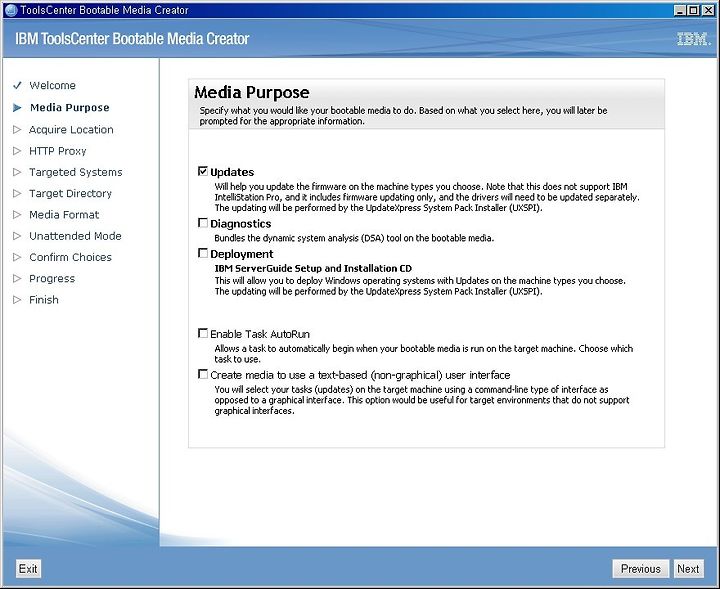Toggle Enable Task AutoRun checkbox
Image resolution: width=720 pixels, height=589 pixels.
tap(202, 333)
